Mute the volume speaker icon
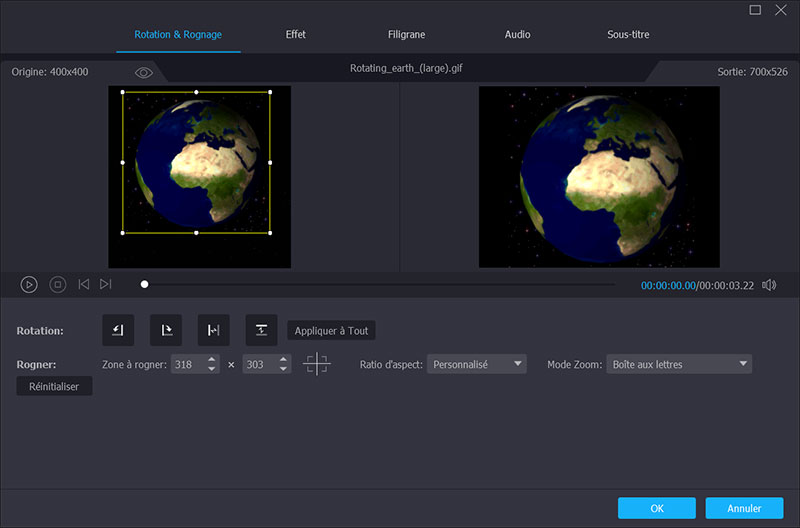 (769, 285)
